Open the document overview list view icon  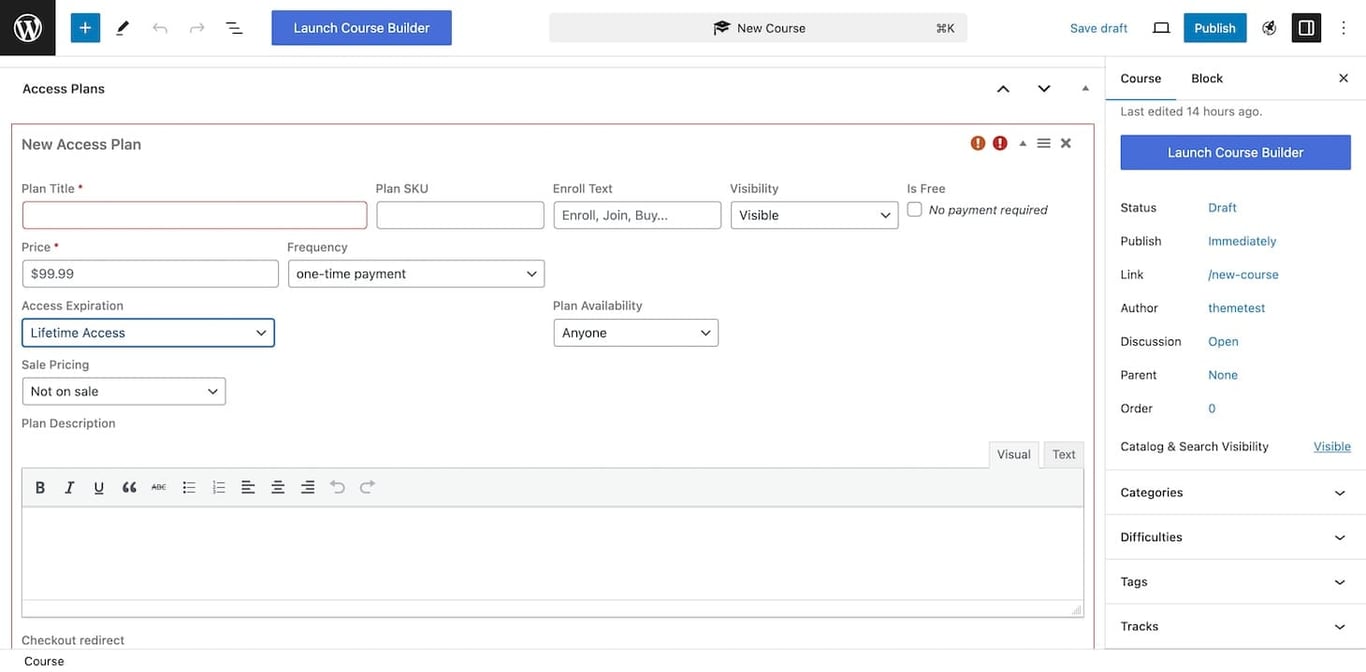[233, 27]
